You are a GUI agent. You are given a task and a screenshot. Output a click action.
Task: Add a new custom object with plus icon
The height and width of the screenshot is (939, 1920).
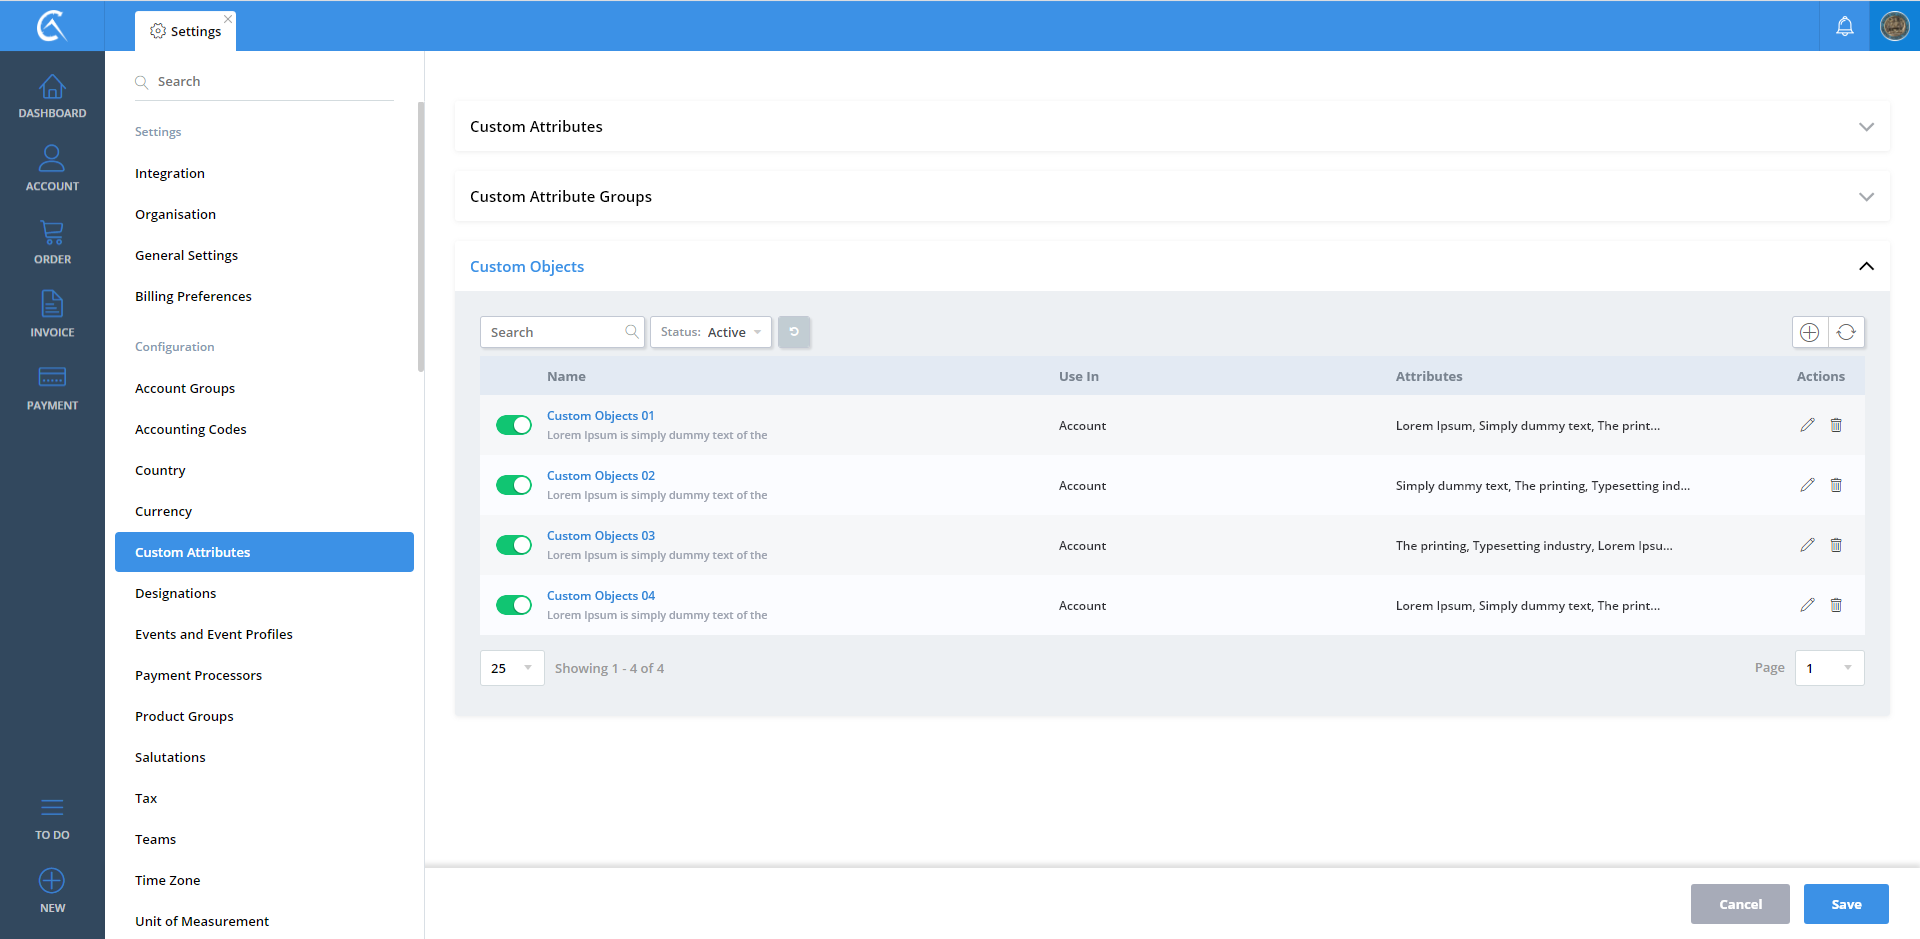click(1809, 332)
